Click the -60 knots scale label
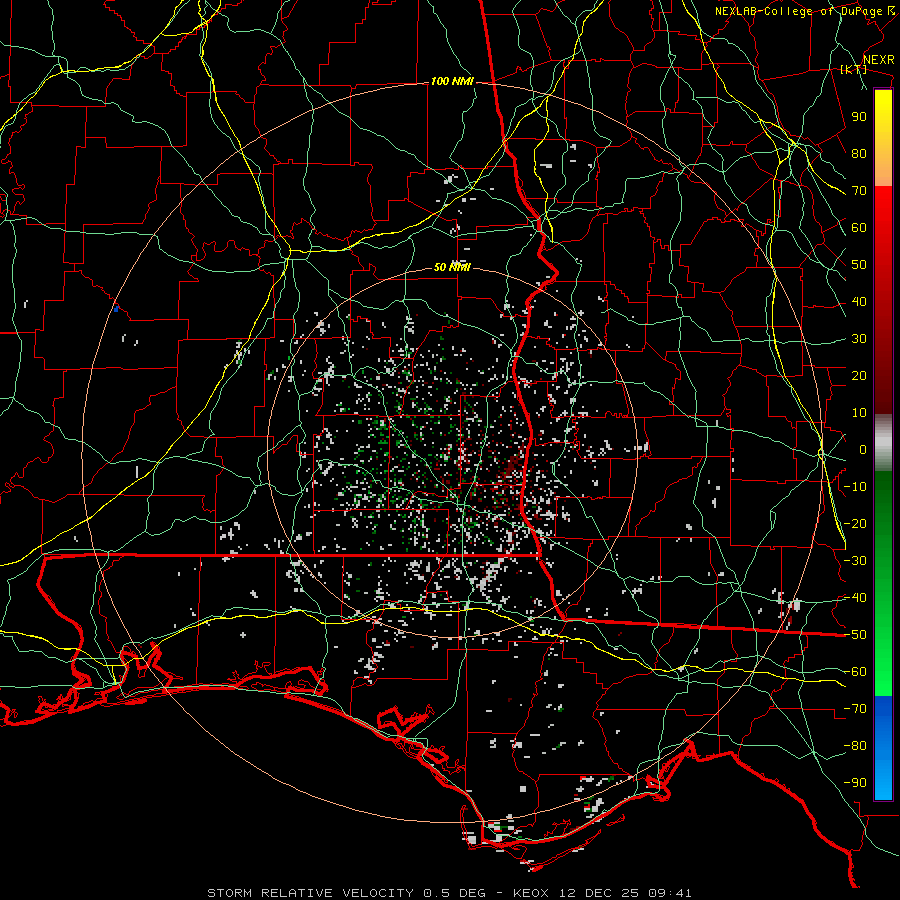 point(855,672)
